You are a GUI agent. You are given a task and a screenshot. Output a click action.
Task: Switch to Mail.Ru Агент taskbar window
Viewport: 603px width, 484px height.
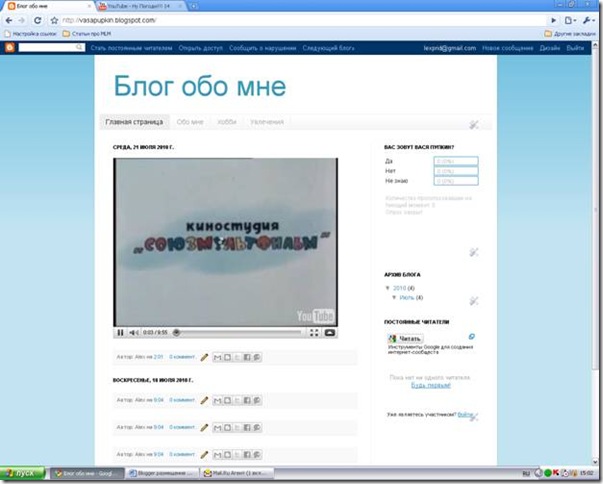tap(238, 473)
